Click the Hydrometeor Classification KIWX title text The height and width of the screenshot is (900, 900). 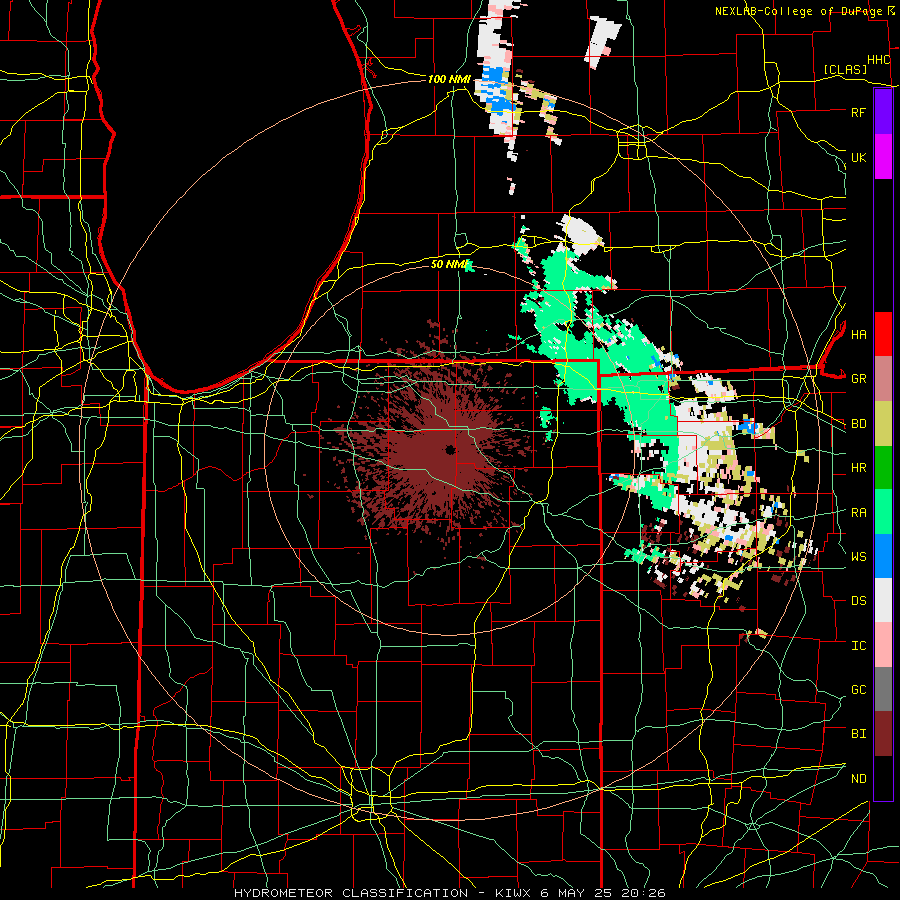coord(449,893)
